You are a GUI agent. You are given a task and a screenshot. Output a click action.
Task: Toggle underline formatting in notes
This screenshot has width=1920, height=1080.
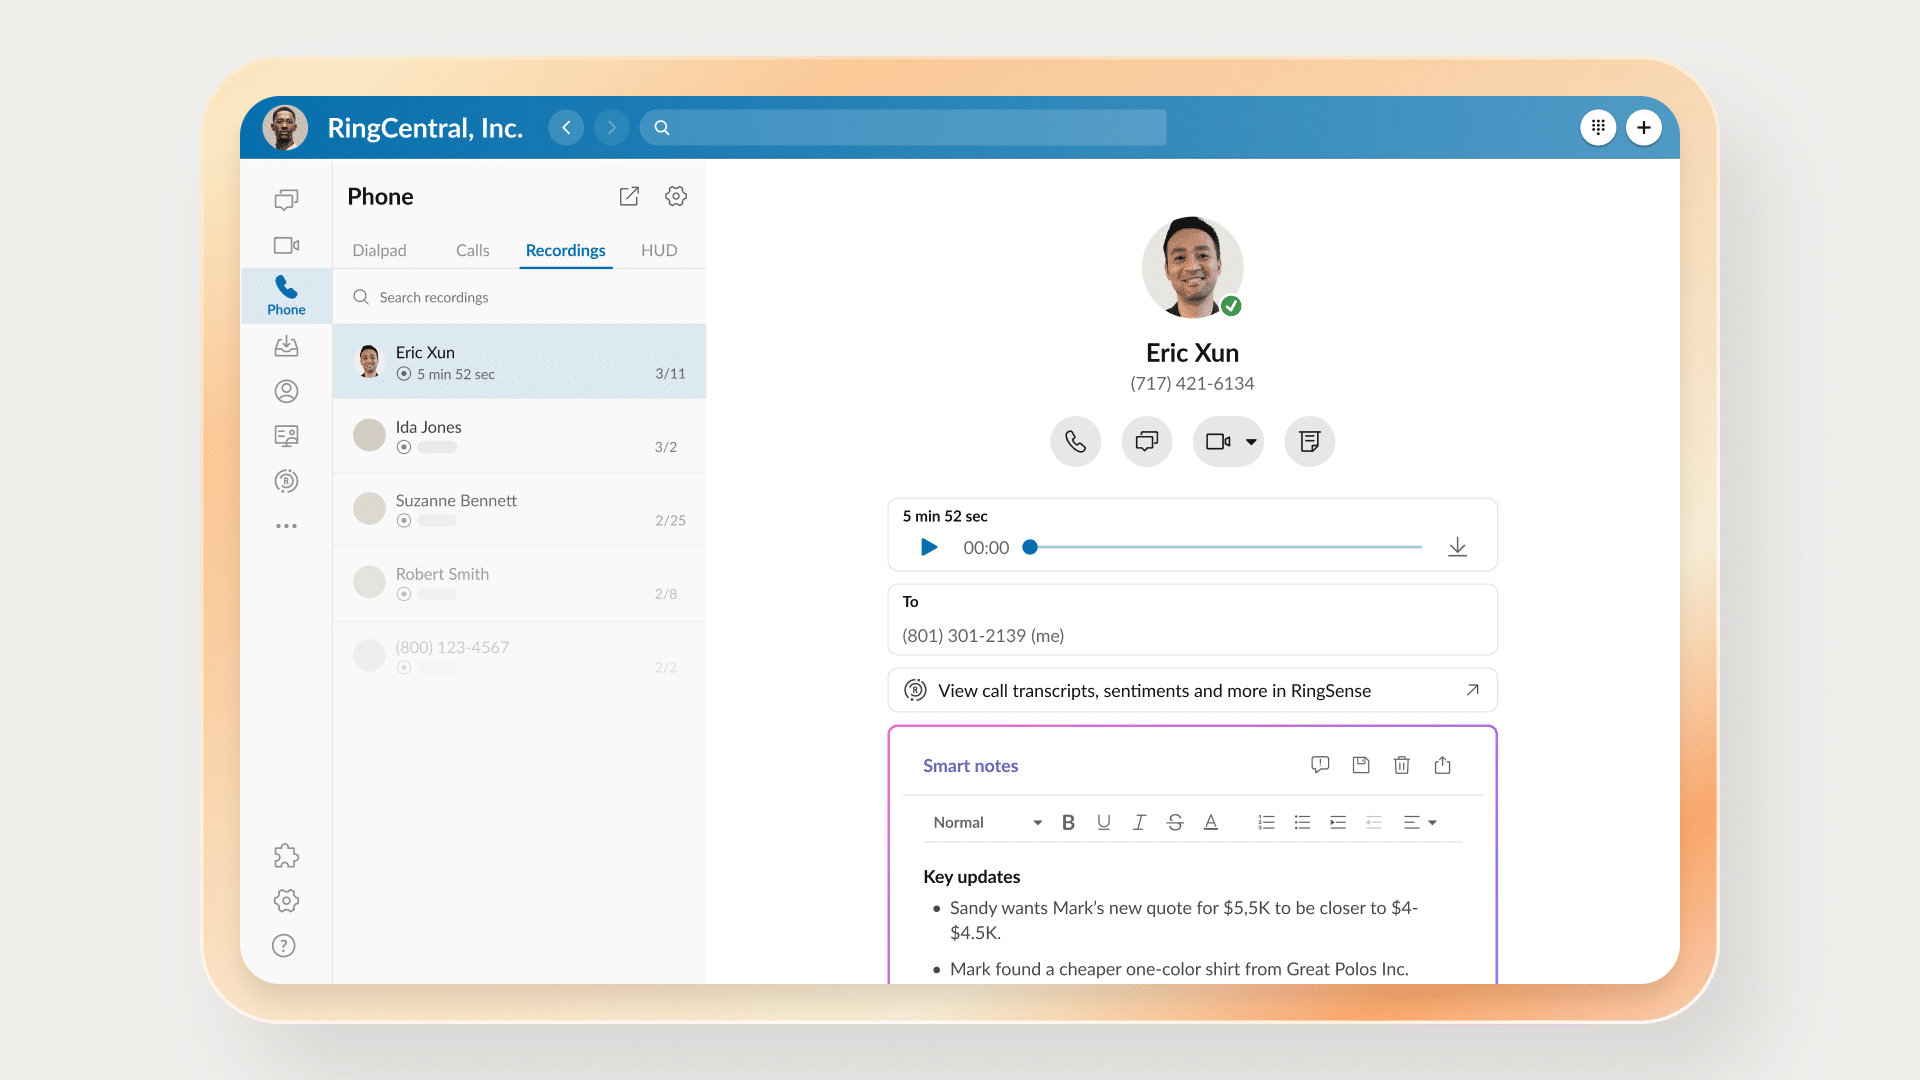click(1103, 822)
